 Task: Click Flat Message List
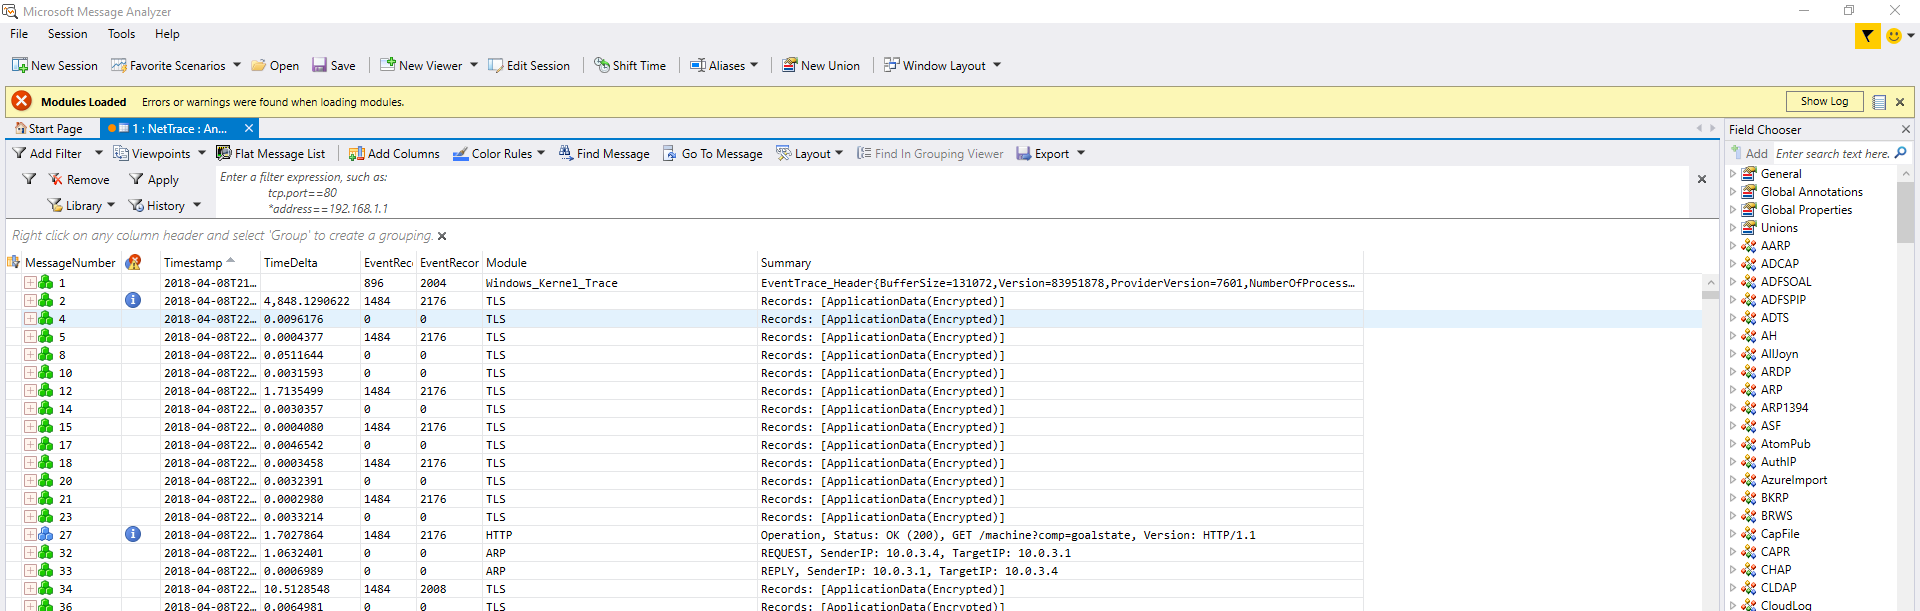(x=271, y=153)
